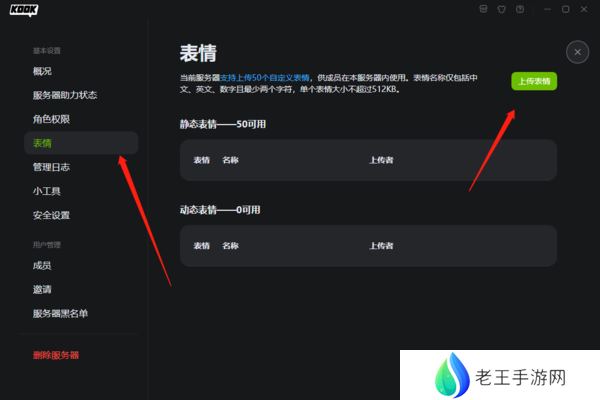Click the 动态表情——0可用 heading
The image size is (600, 400).
click(220, 210)
